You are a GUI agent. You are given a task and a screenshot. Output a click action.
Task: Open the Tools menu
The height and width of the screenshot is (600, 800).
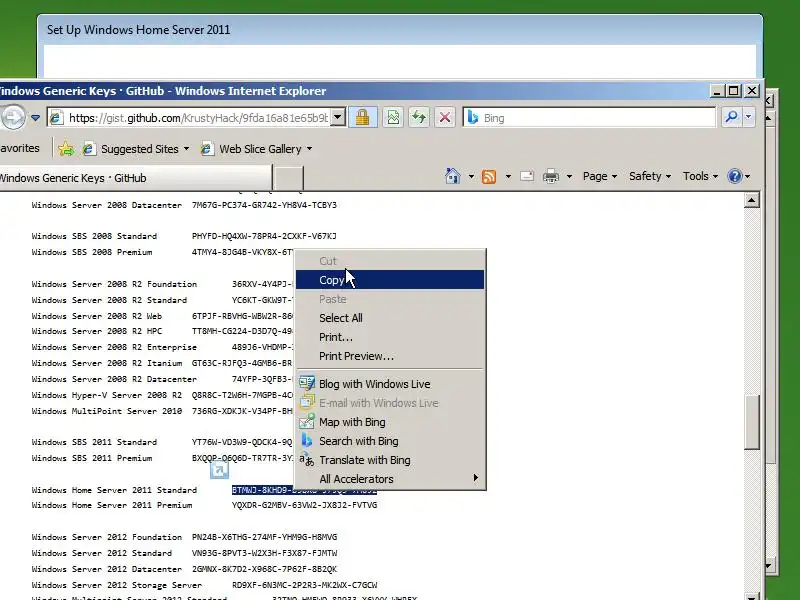pos(700,177)
